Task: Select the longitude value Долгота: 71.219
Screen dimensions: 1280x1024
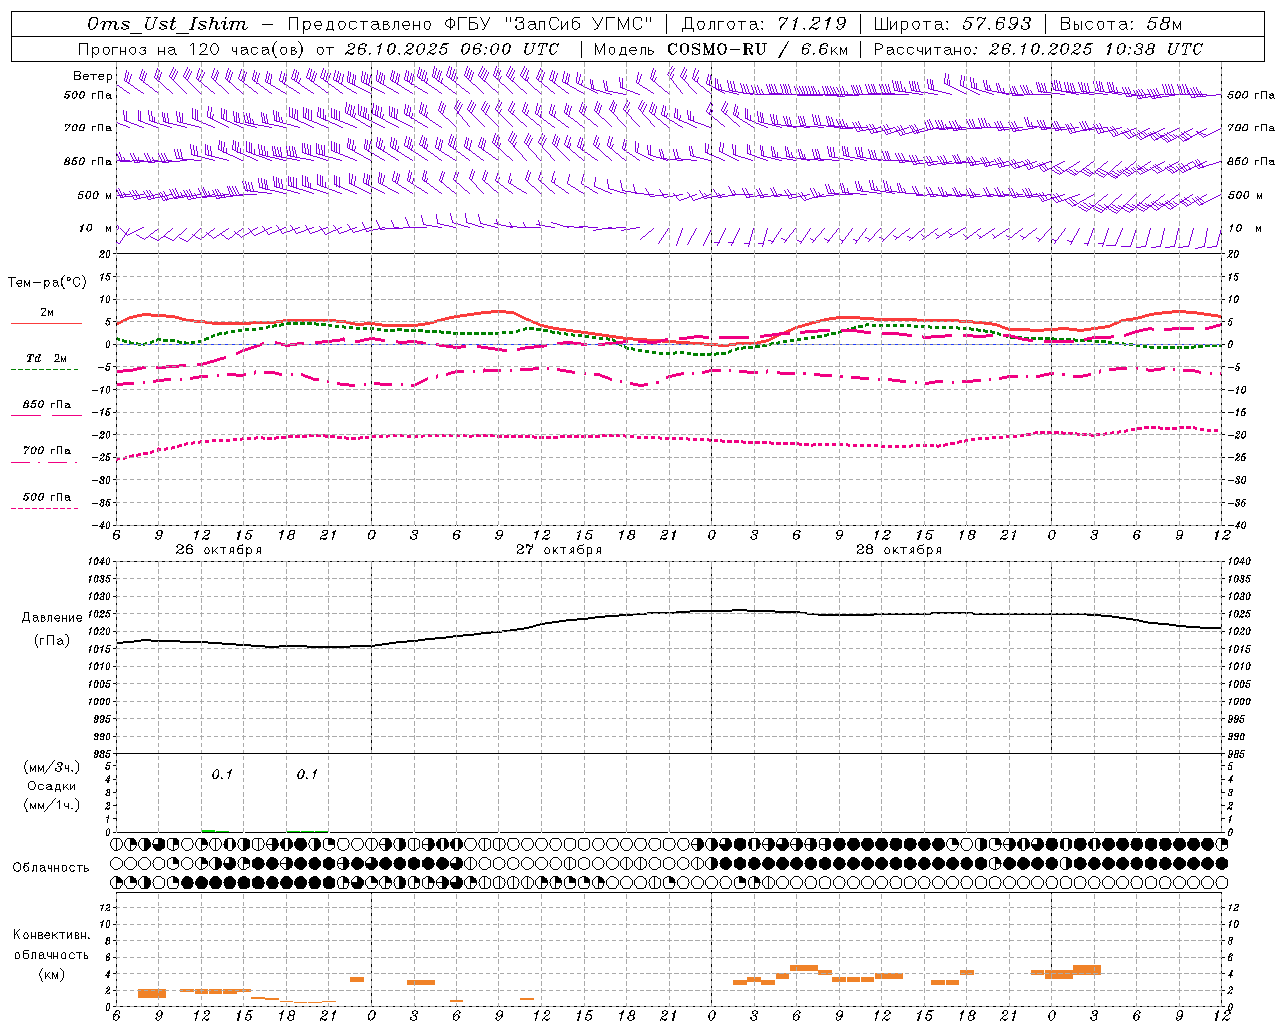Action: tap(764, 24)
